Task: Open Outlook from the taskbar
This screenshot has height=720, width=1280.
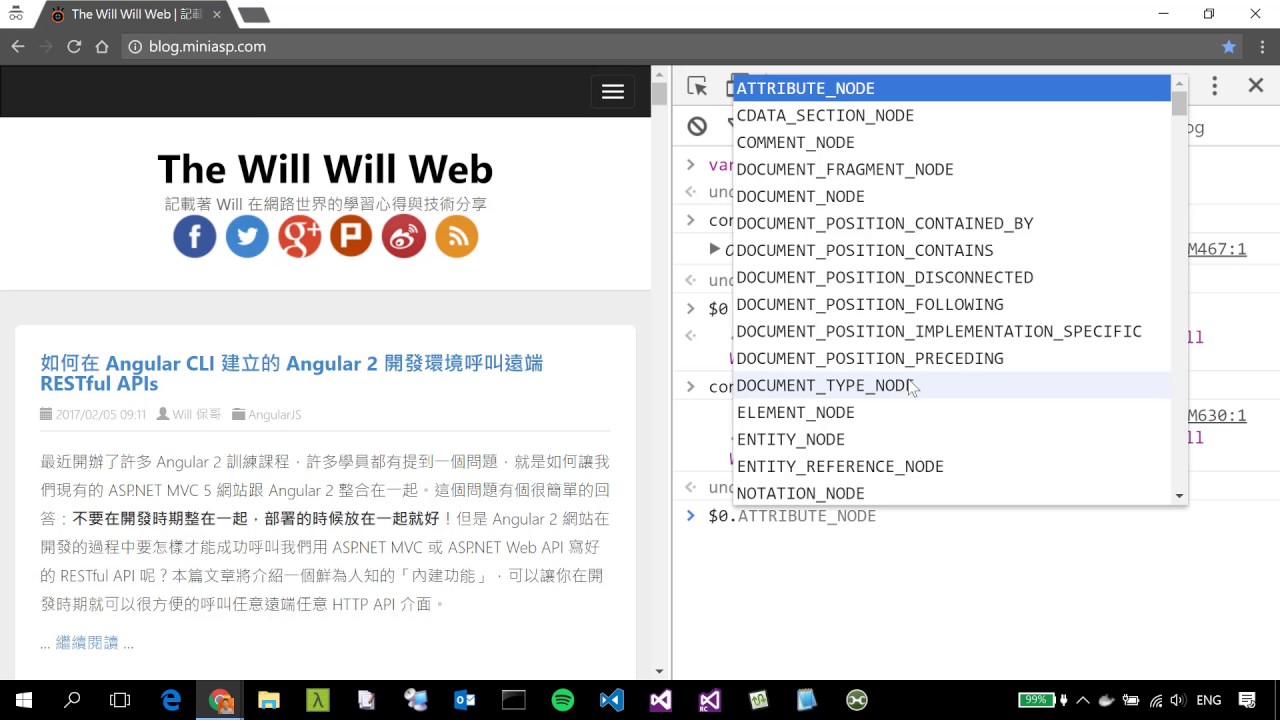Action: click(465, 700)
